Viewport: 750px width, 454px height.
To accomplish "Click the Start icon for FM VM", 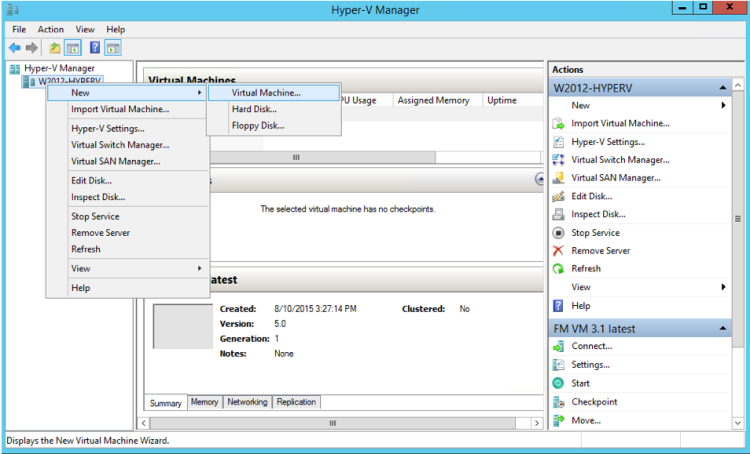I will 558,383.
